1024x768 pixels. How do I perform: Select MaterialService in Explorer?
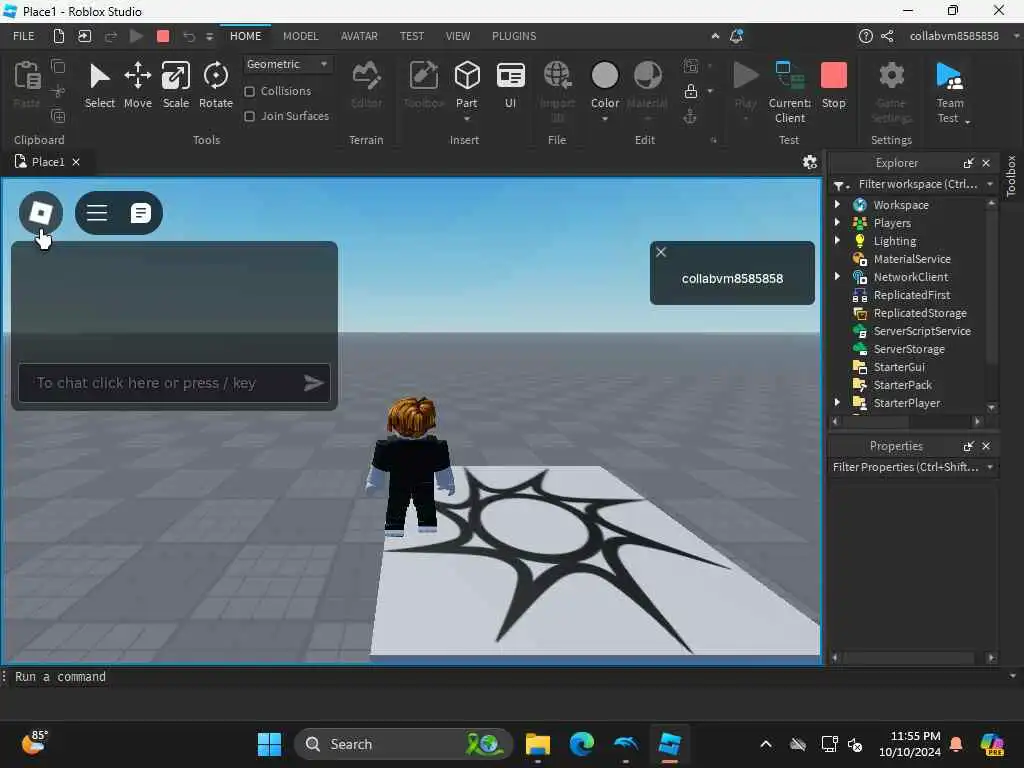[x=912, y=259]
